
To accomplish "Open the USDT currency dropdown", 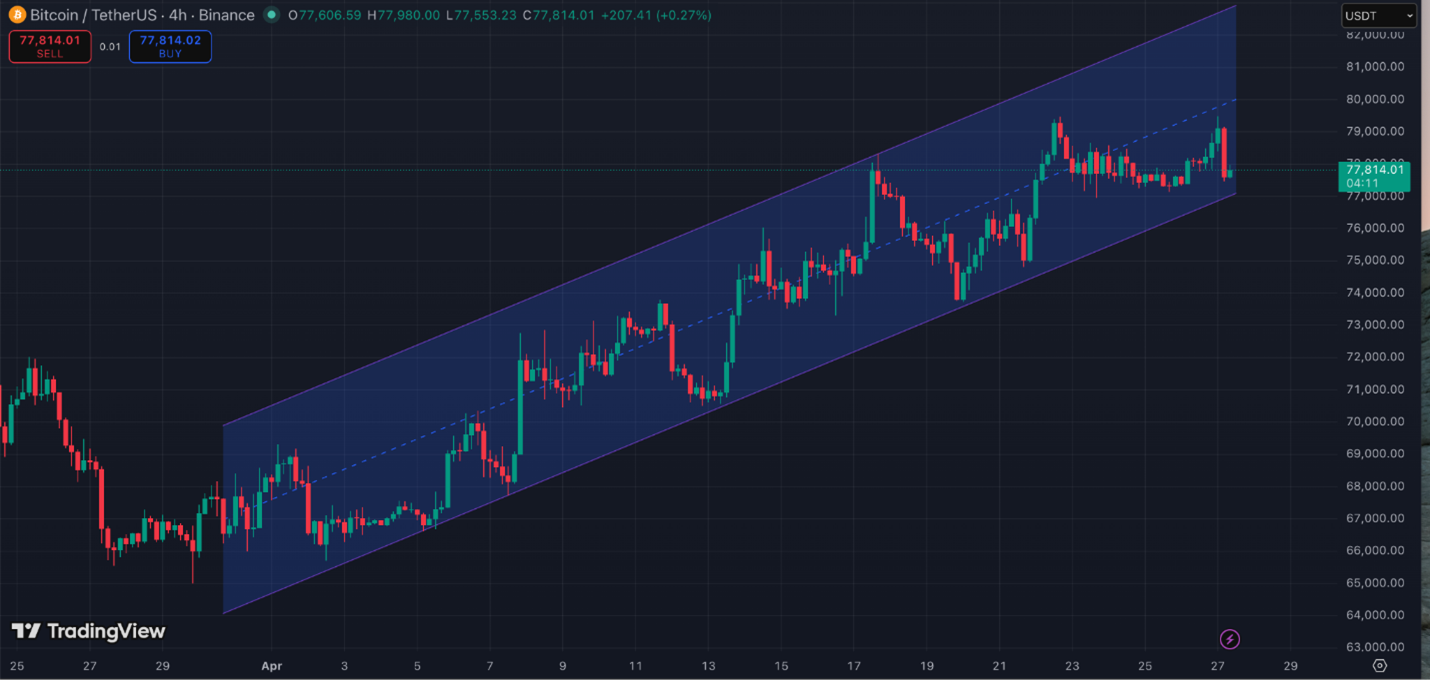I will (x=1379, y=15).
